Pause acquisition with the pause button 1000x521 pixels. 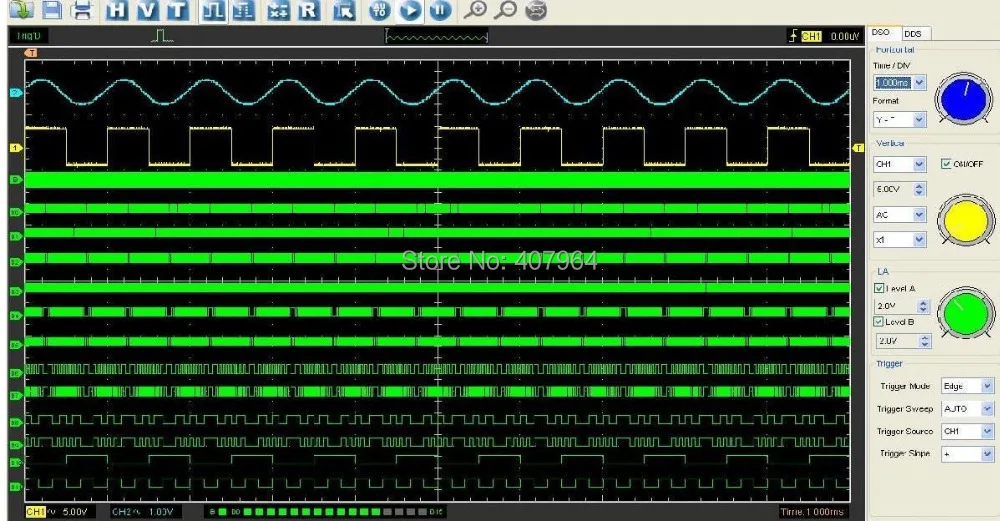(437, 11)
